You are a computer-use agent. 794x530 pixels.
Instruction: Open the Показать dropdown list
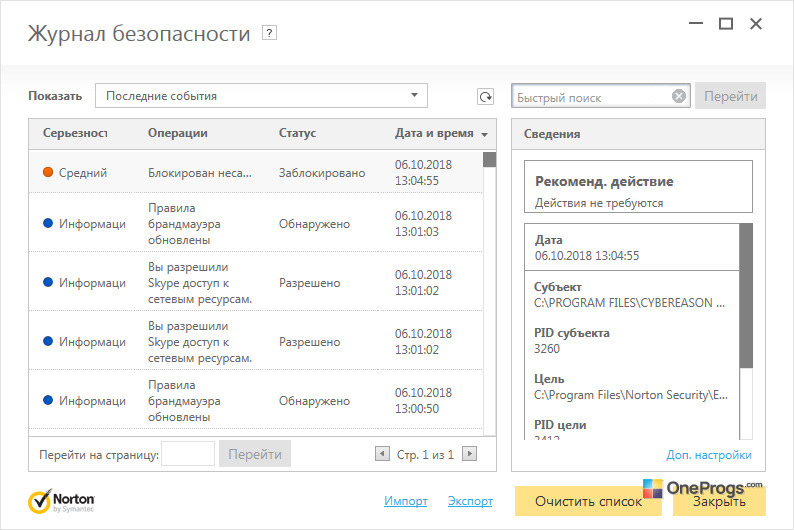point(261,96)
